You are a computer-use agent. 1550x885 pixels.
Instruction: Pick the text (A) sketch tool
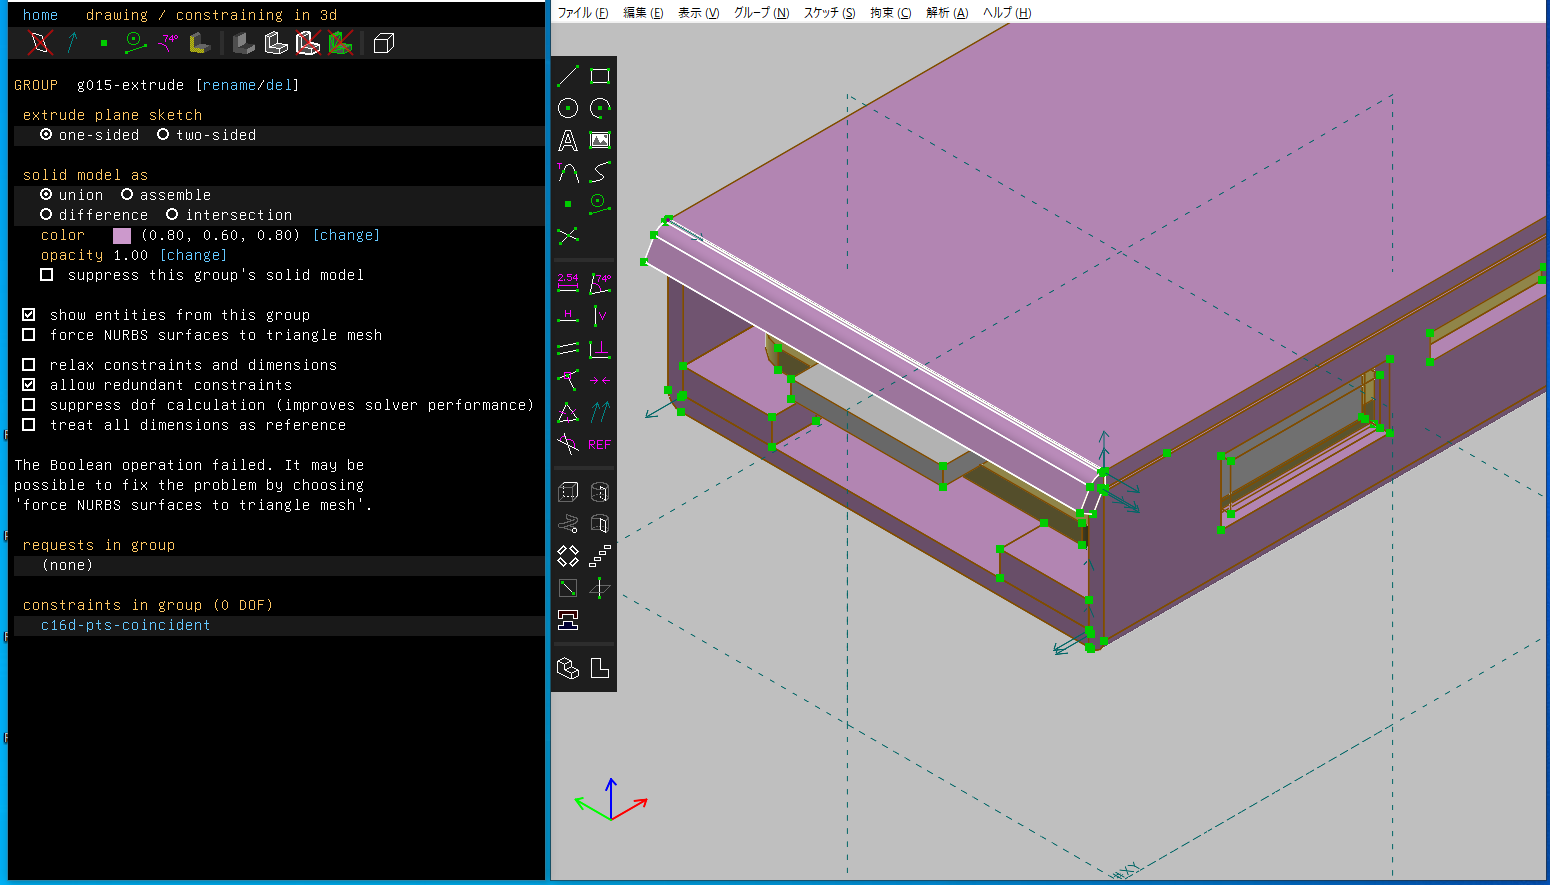pos(568,141)
